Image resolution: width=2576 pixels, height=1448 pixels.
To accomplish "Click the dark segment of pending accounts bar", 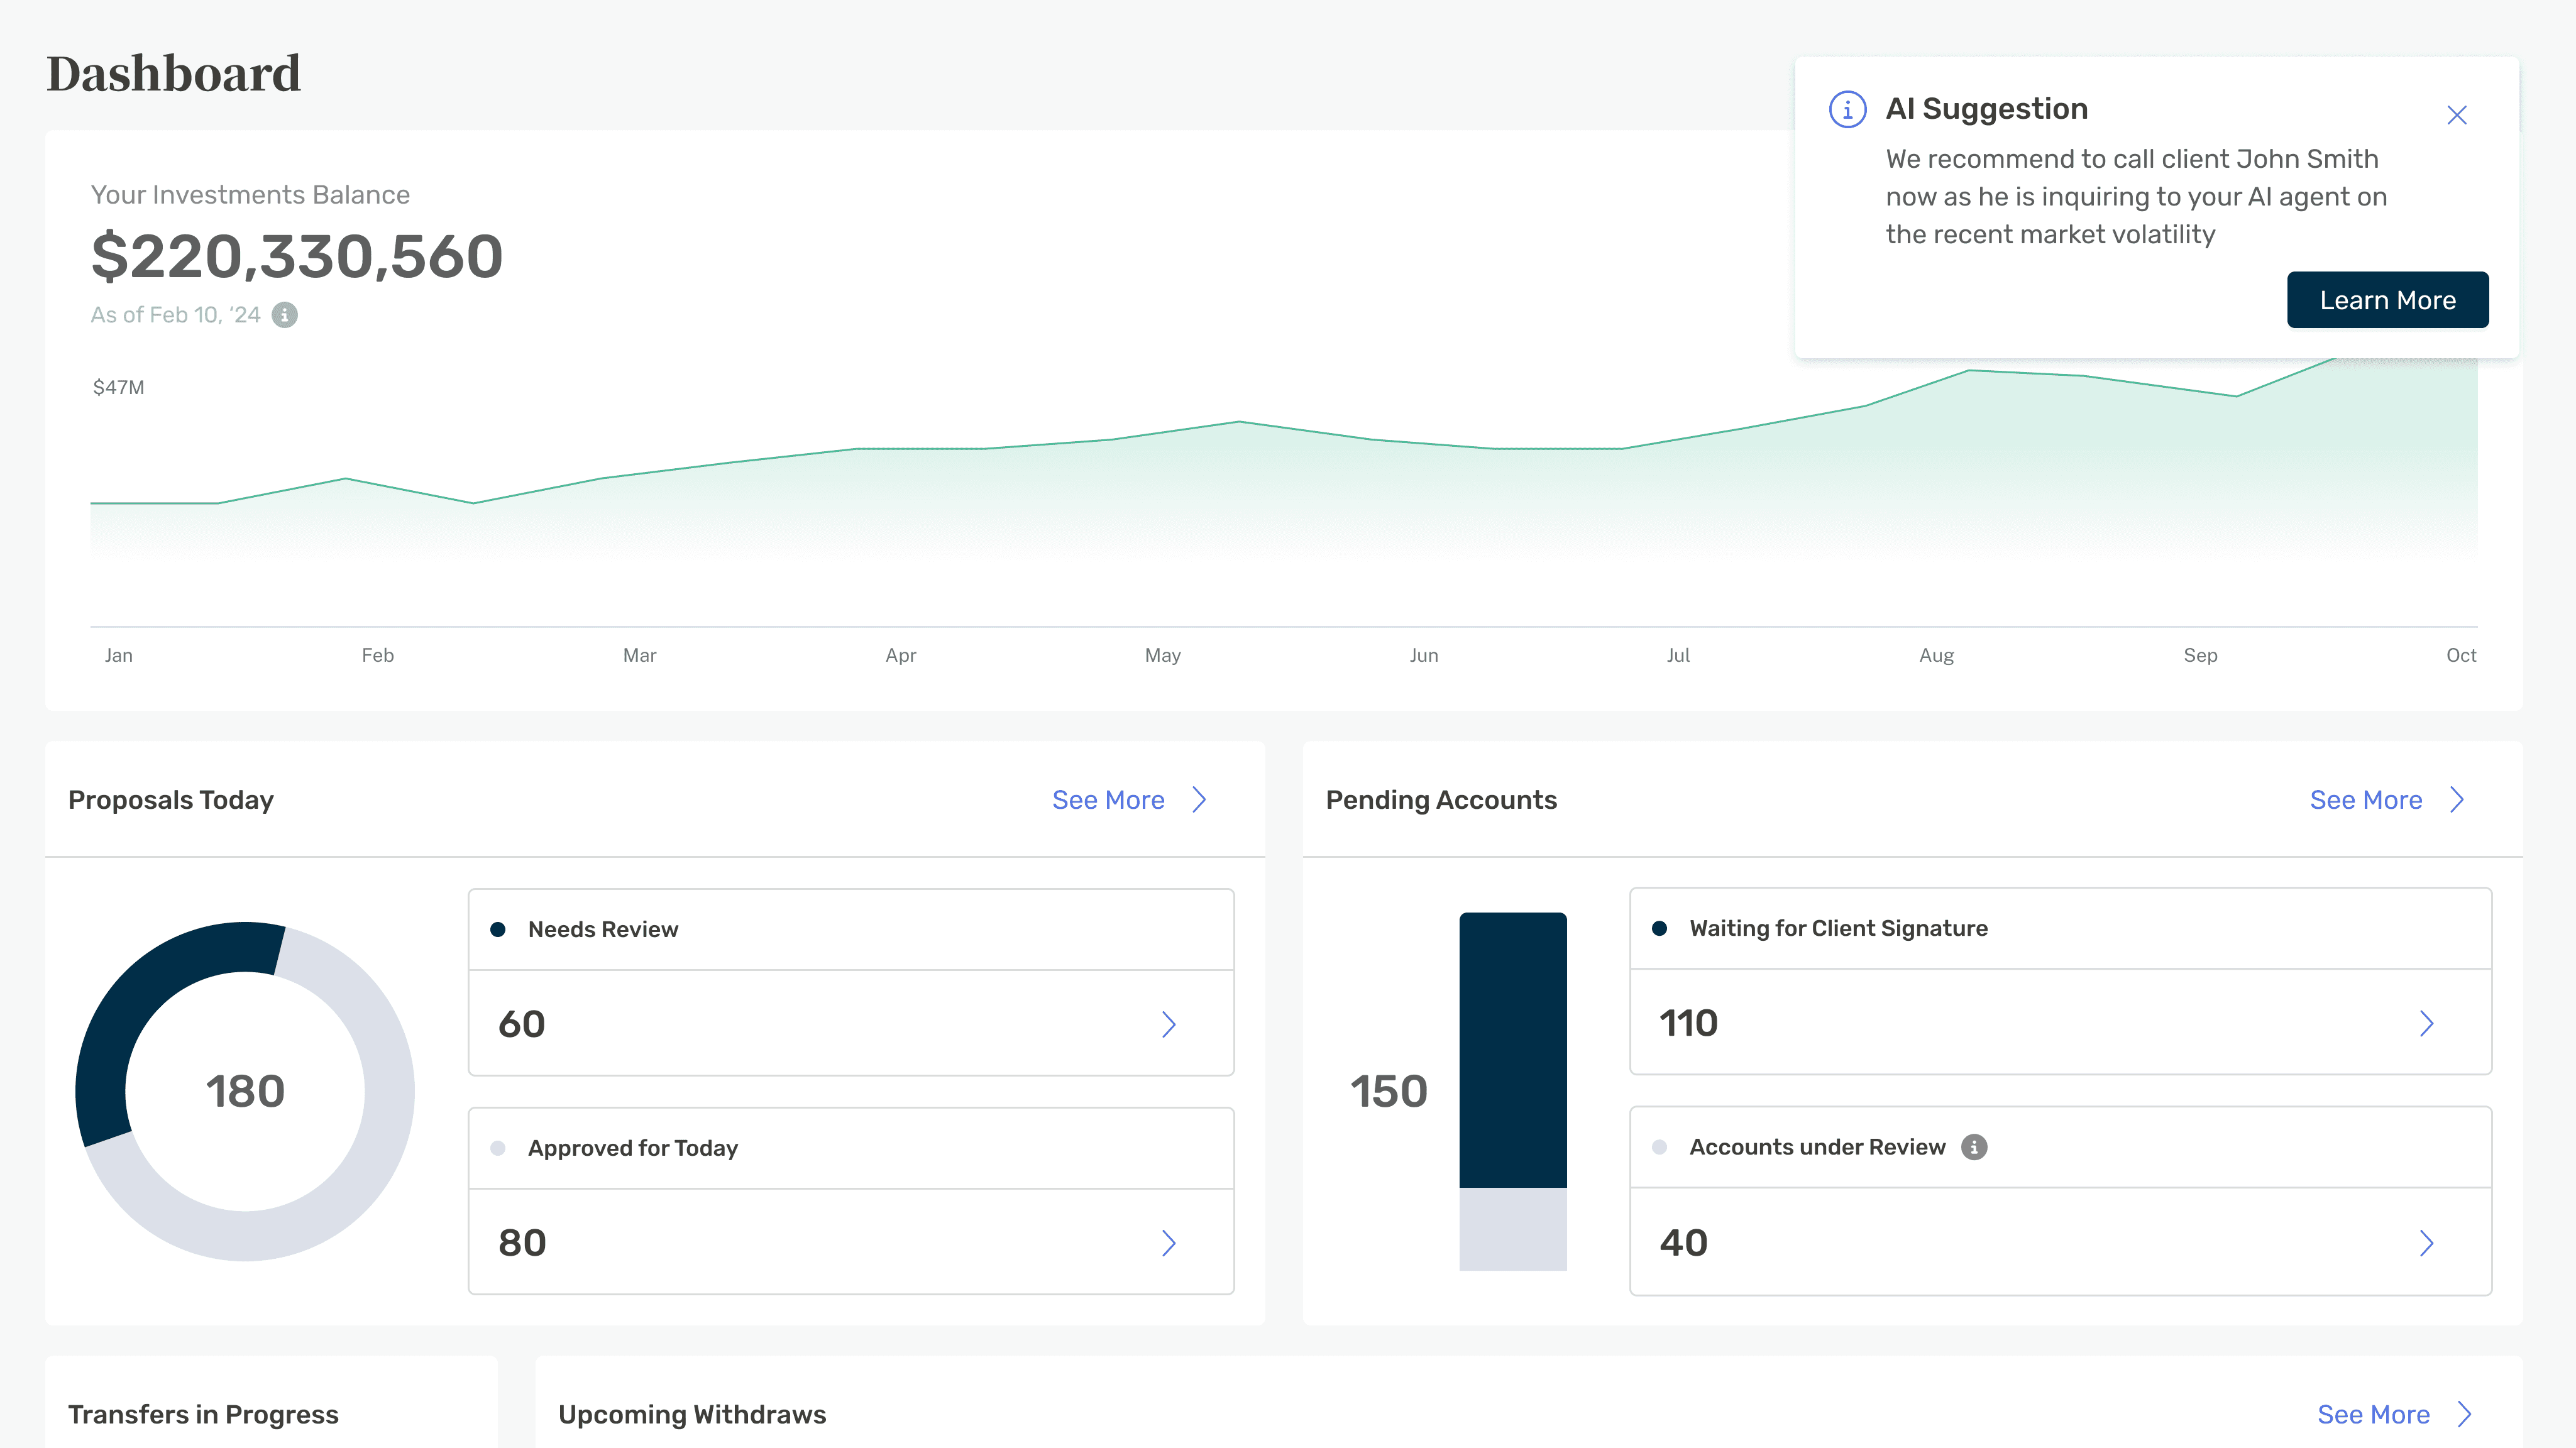I will (1513, 1050).
